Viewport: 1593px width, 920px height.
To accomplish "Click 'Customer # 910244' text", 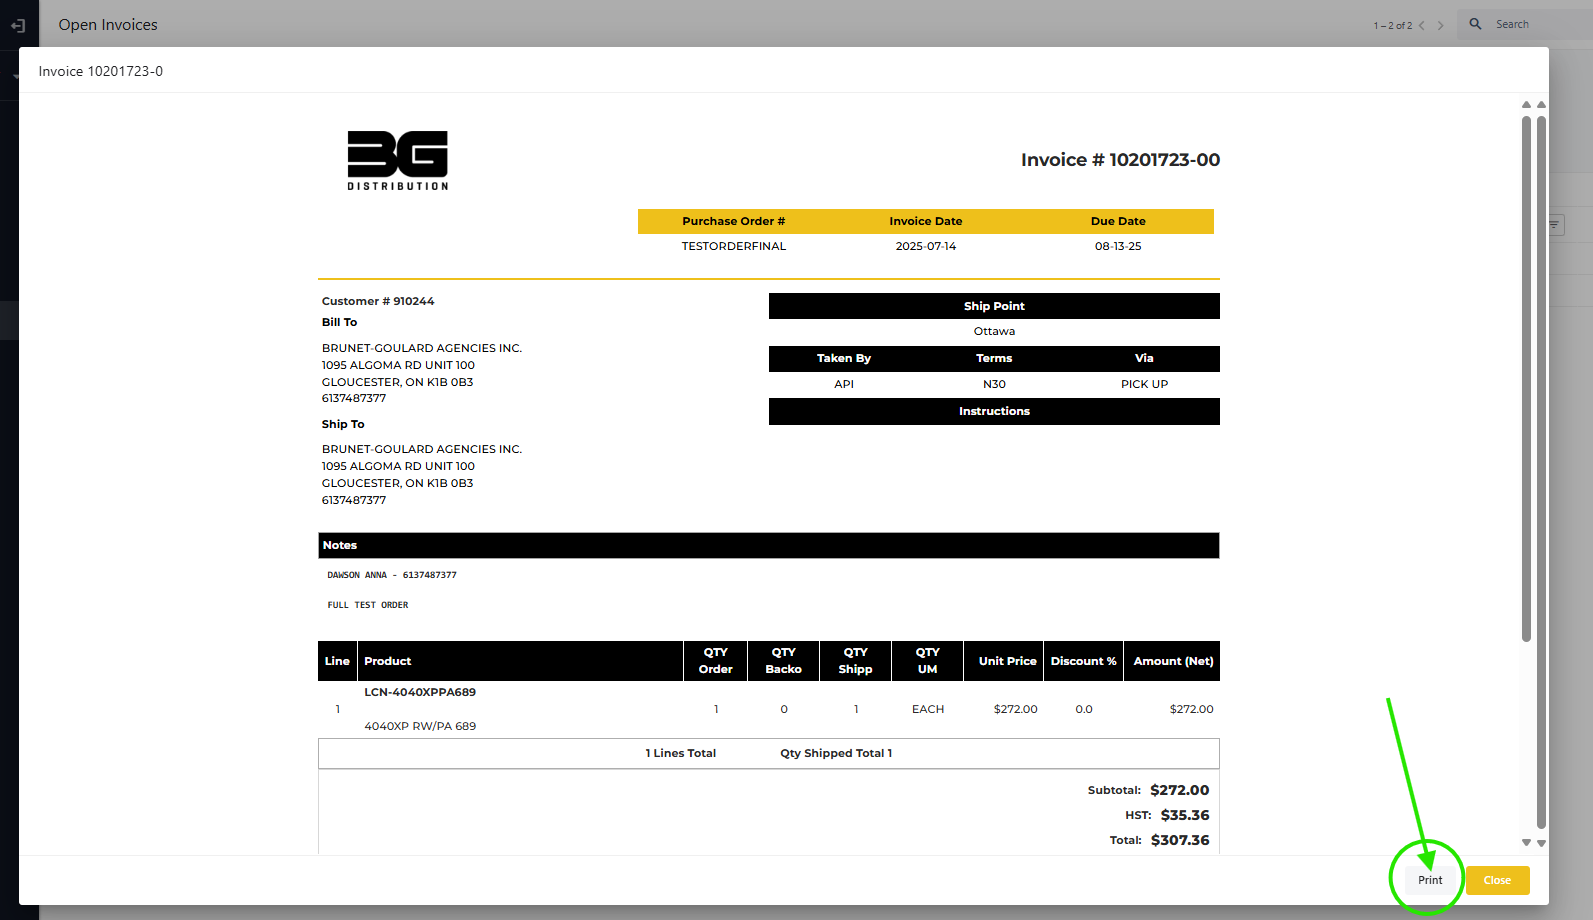I will [x=378, y=301].
